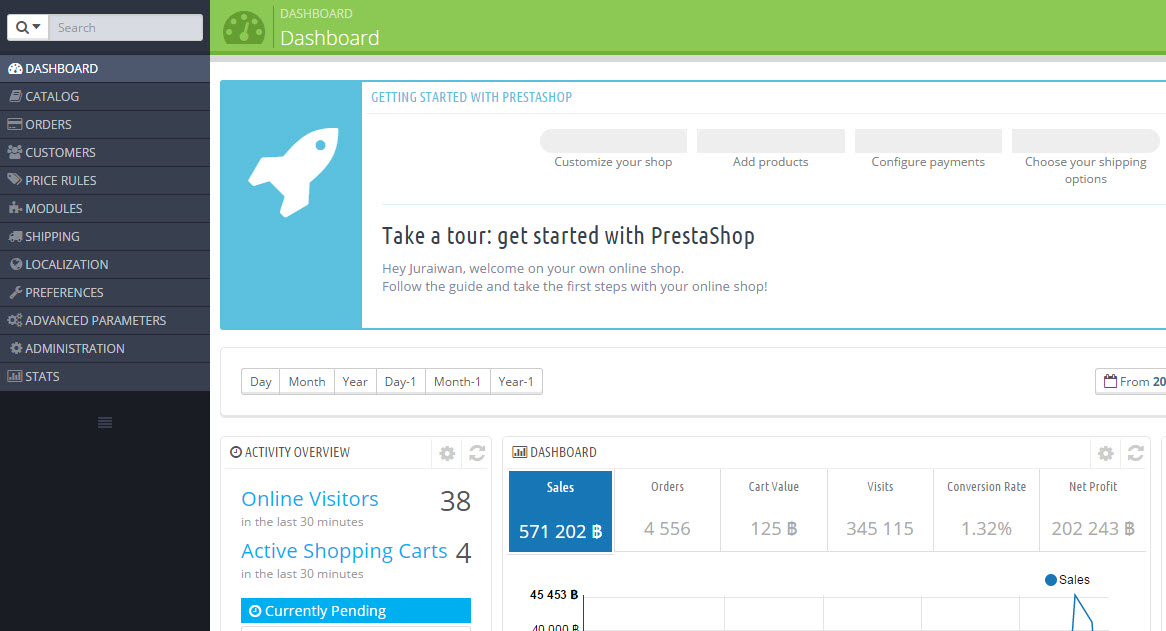Set date range to Month
Screen dimensions: 1166x631
(x=307, y=381)
